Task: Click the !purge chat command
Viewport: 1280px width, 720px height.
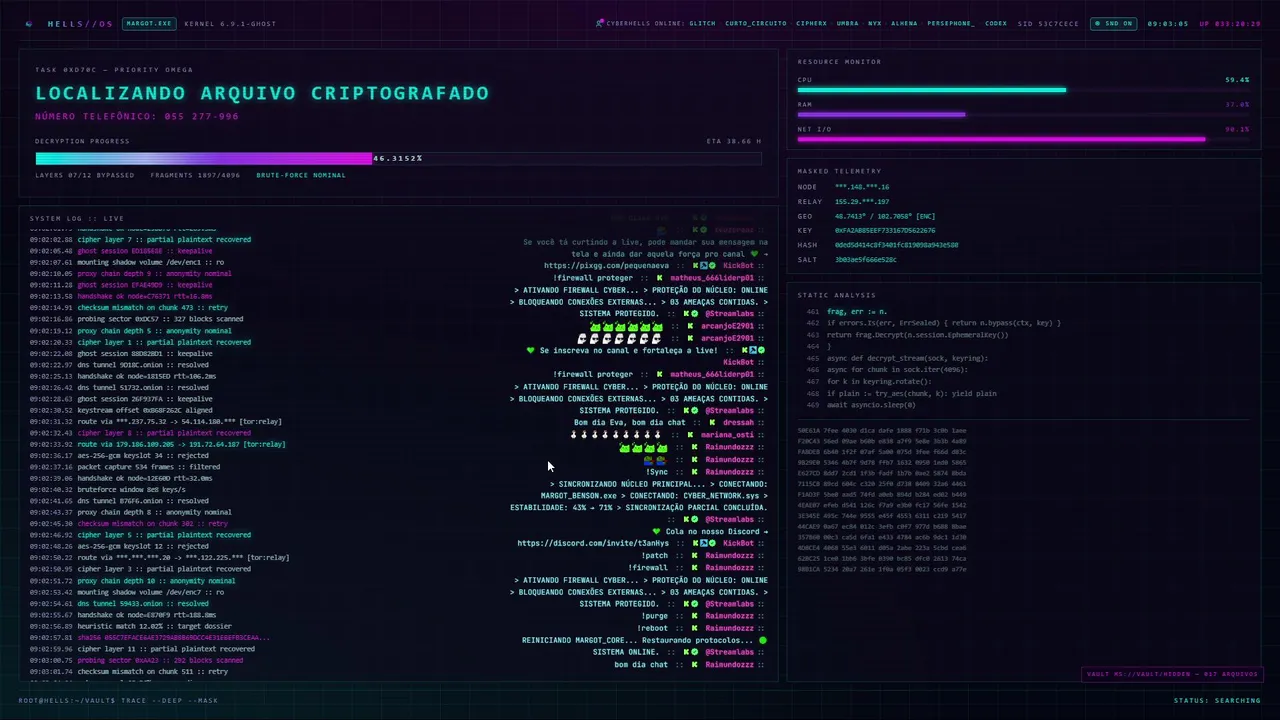Action: [x=655, y=616]
